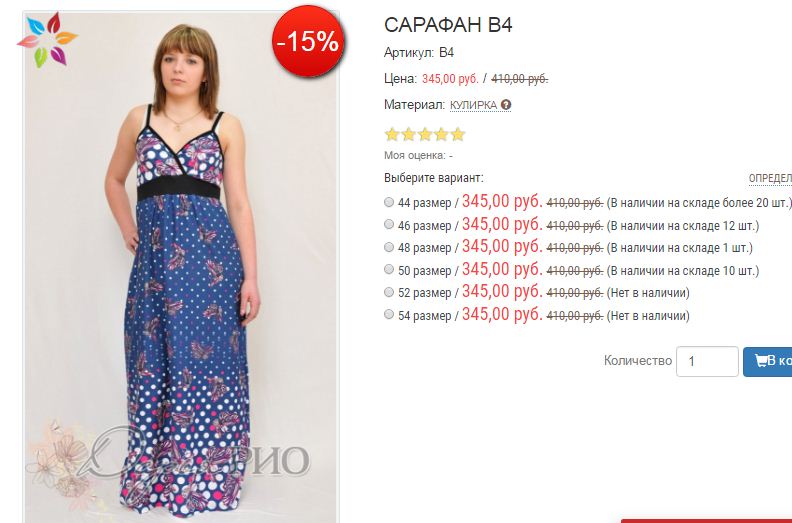Choose the 48 размер radio option
The height and width of the screenshot is (523, 792).
coord(389,247)
